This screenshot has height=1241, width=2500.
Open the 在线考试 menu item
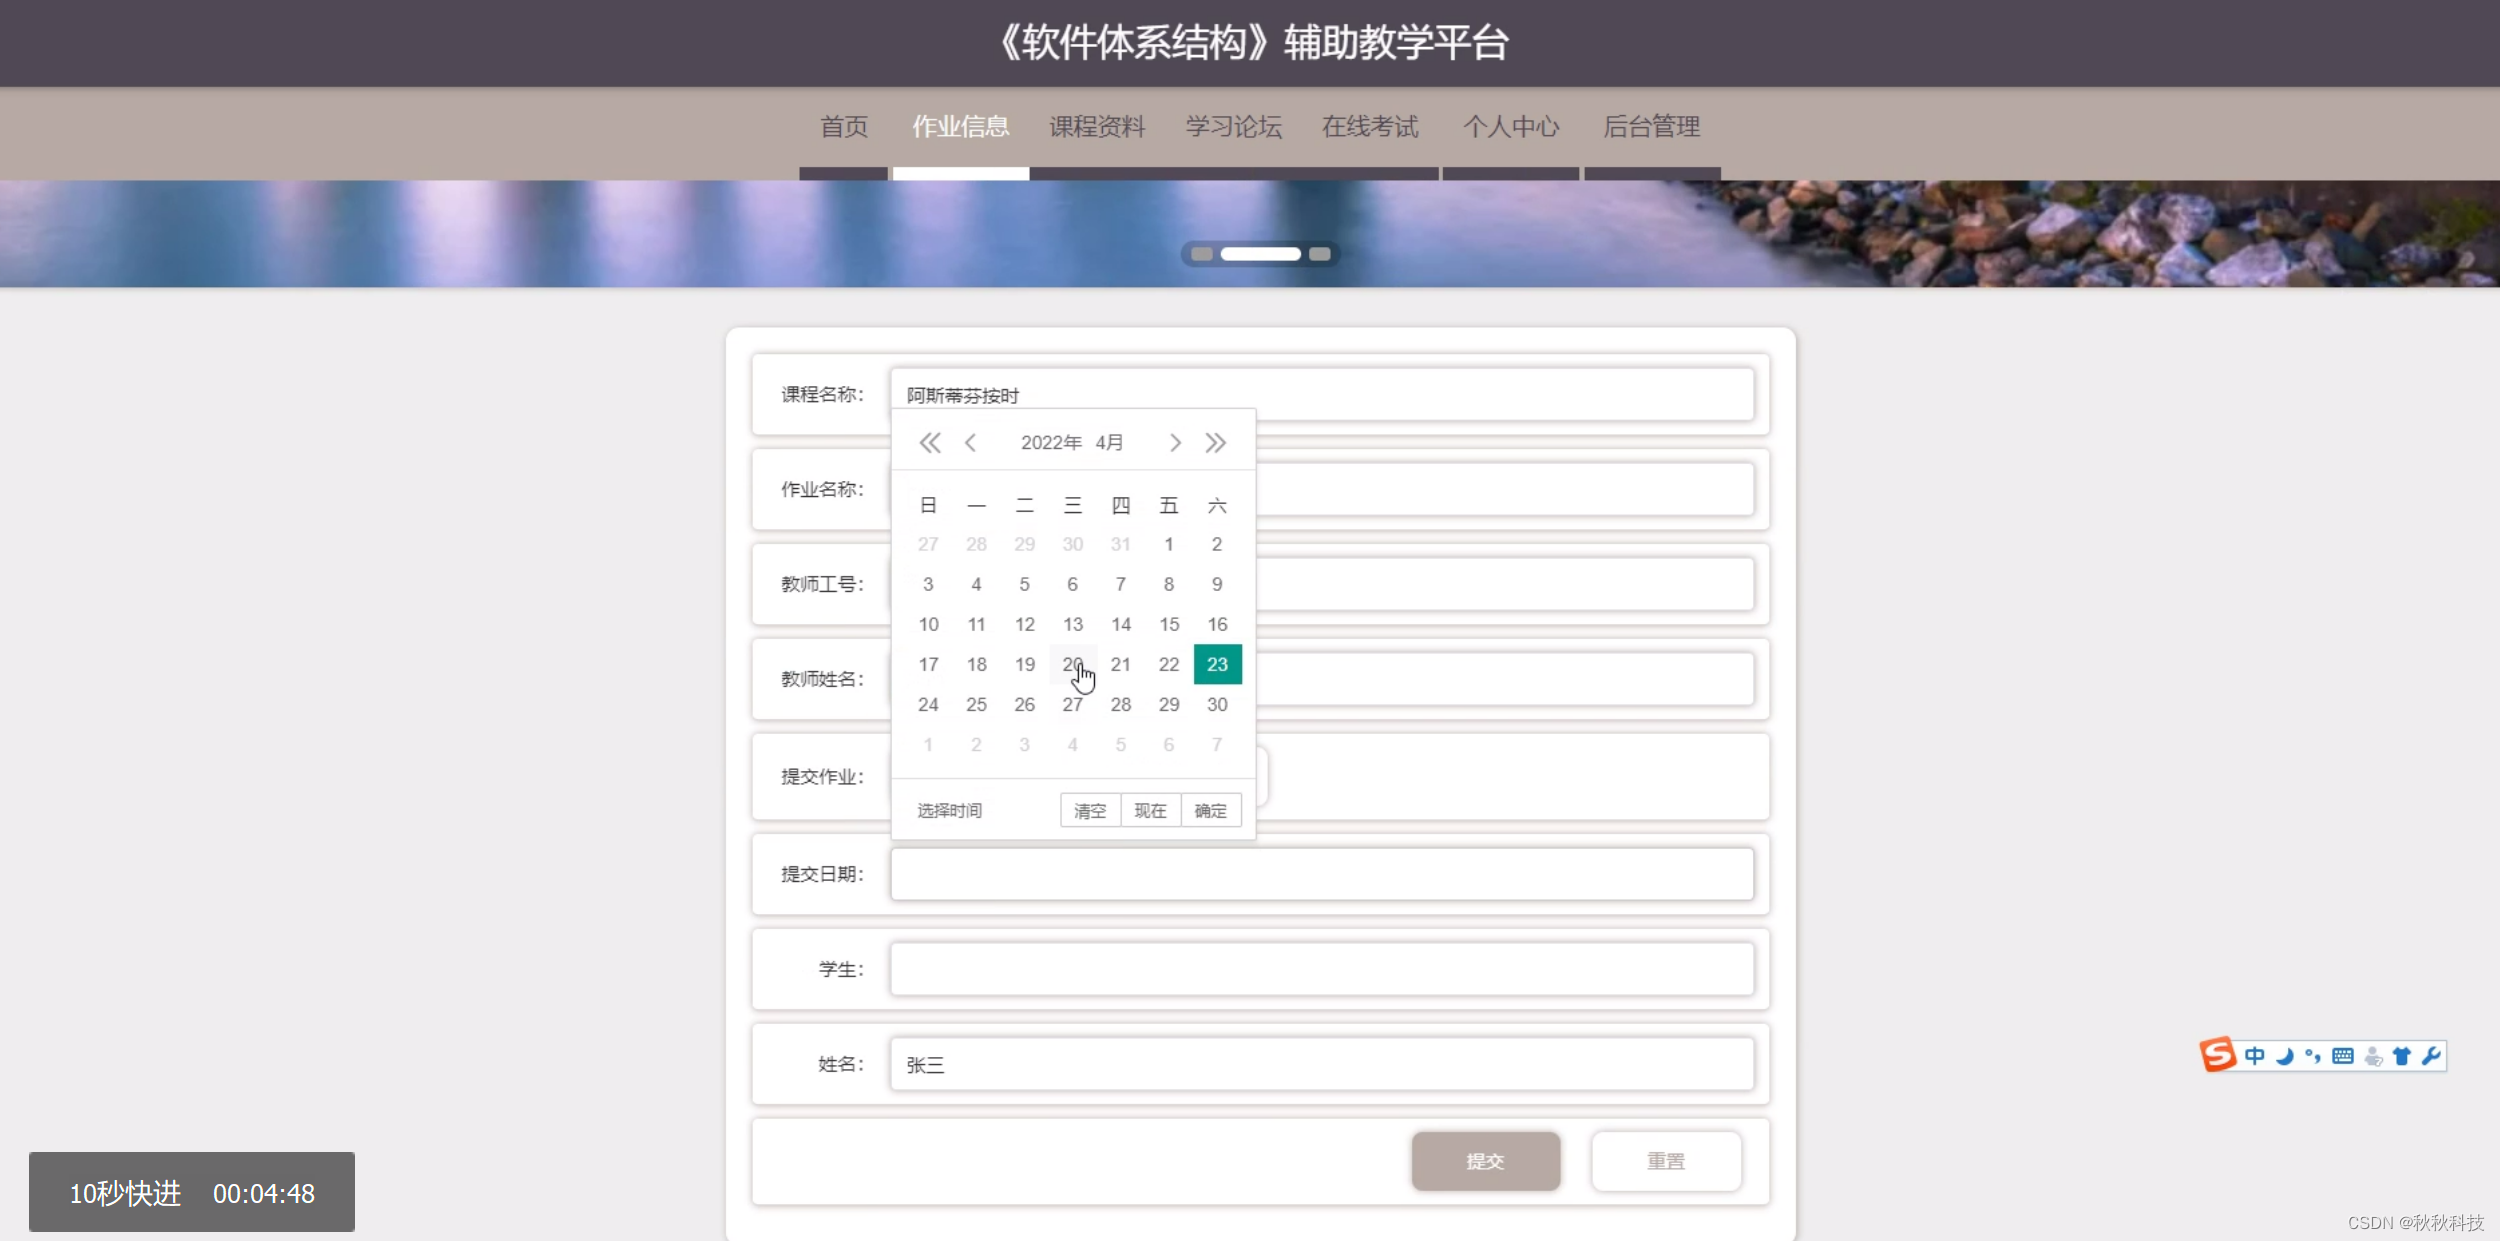coord(1371,126)
